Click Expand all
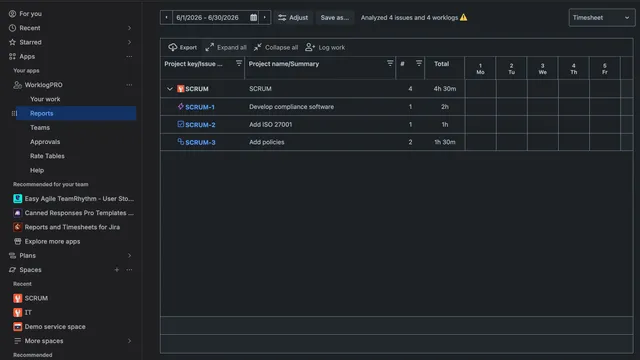The width and height of the screenshot is (640, 360). (x=226, y=47)
